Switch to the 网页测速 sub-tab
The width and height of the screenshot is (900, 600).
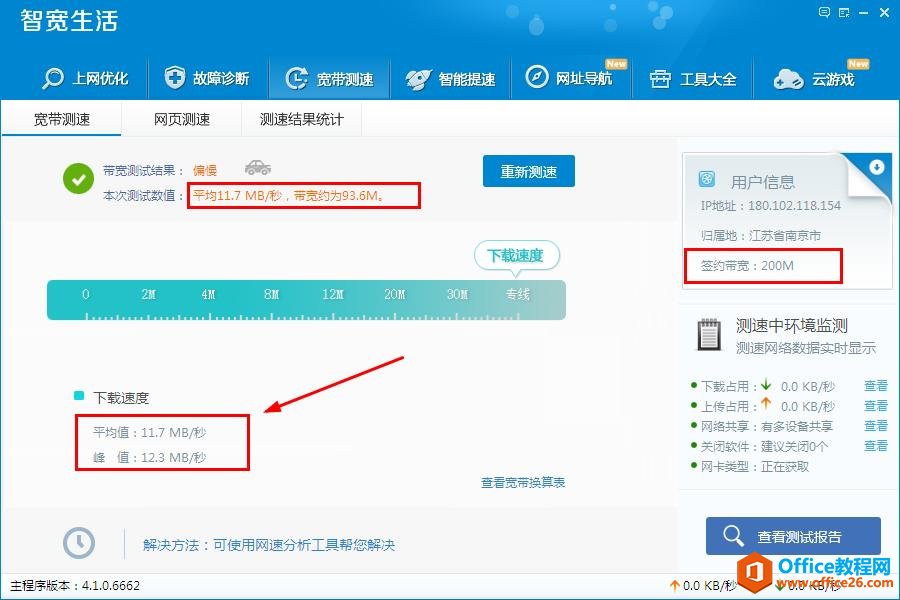pos(181,119)
